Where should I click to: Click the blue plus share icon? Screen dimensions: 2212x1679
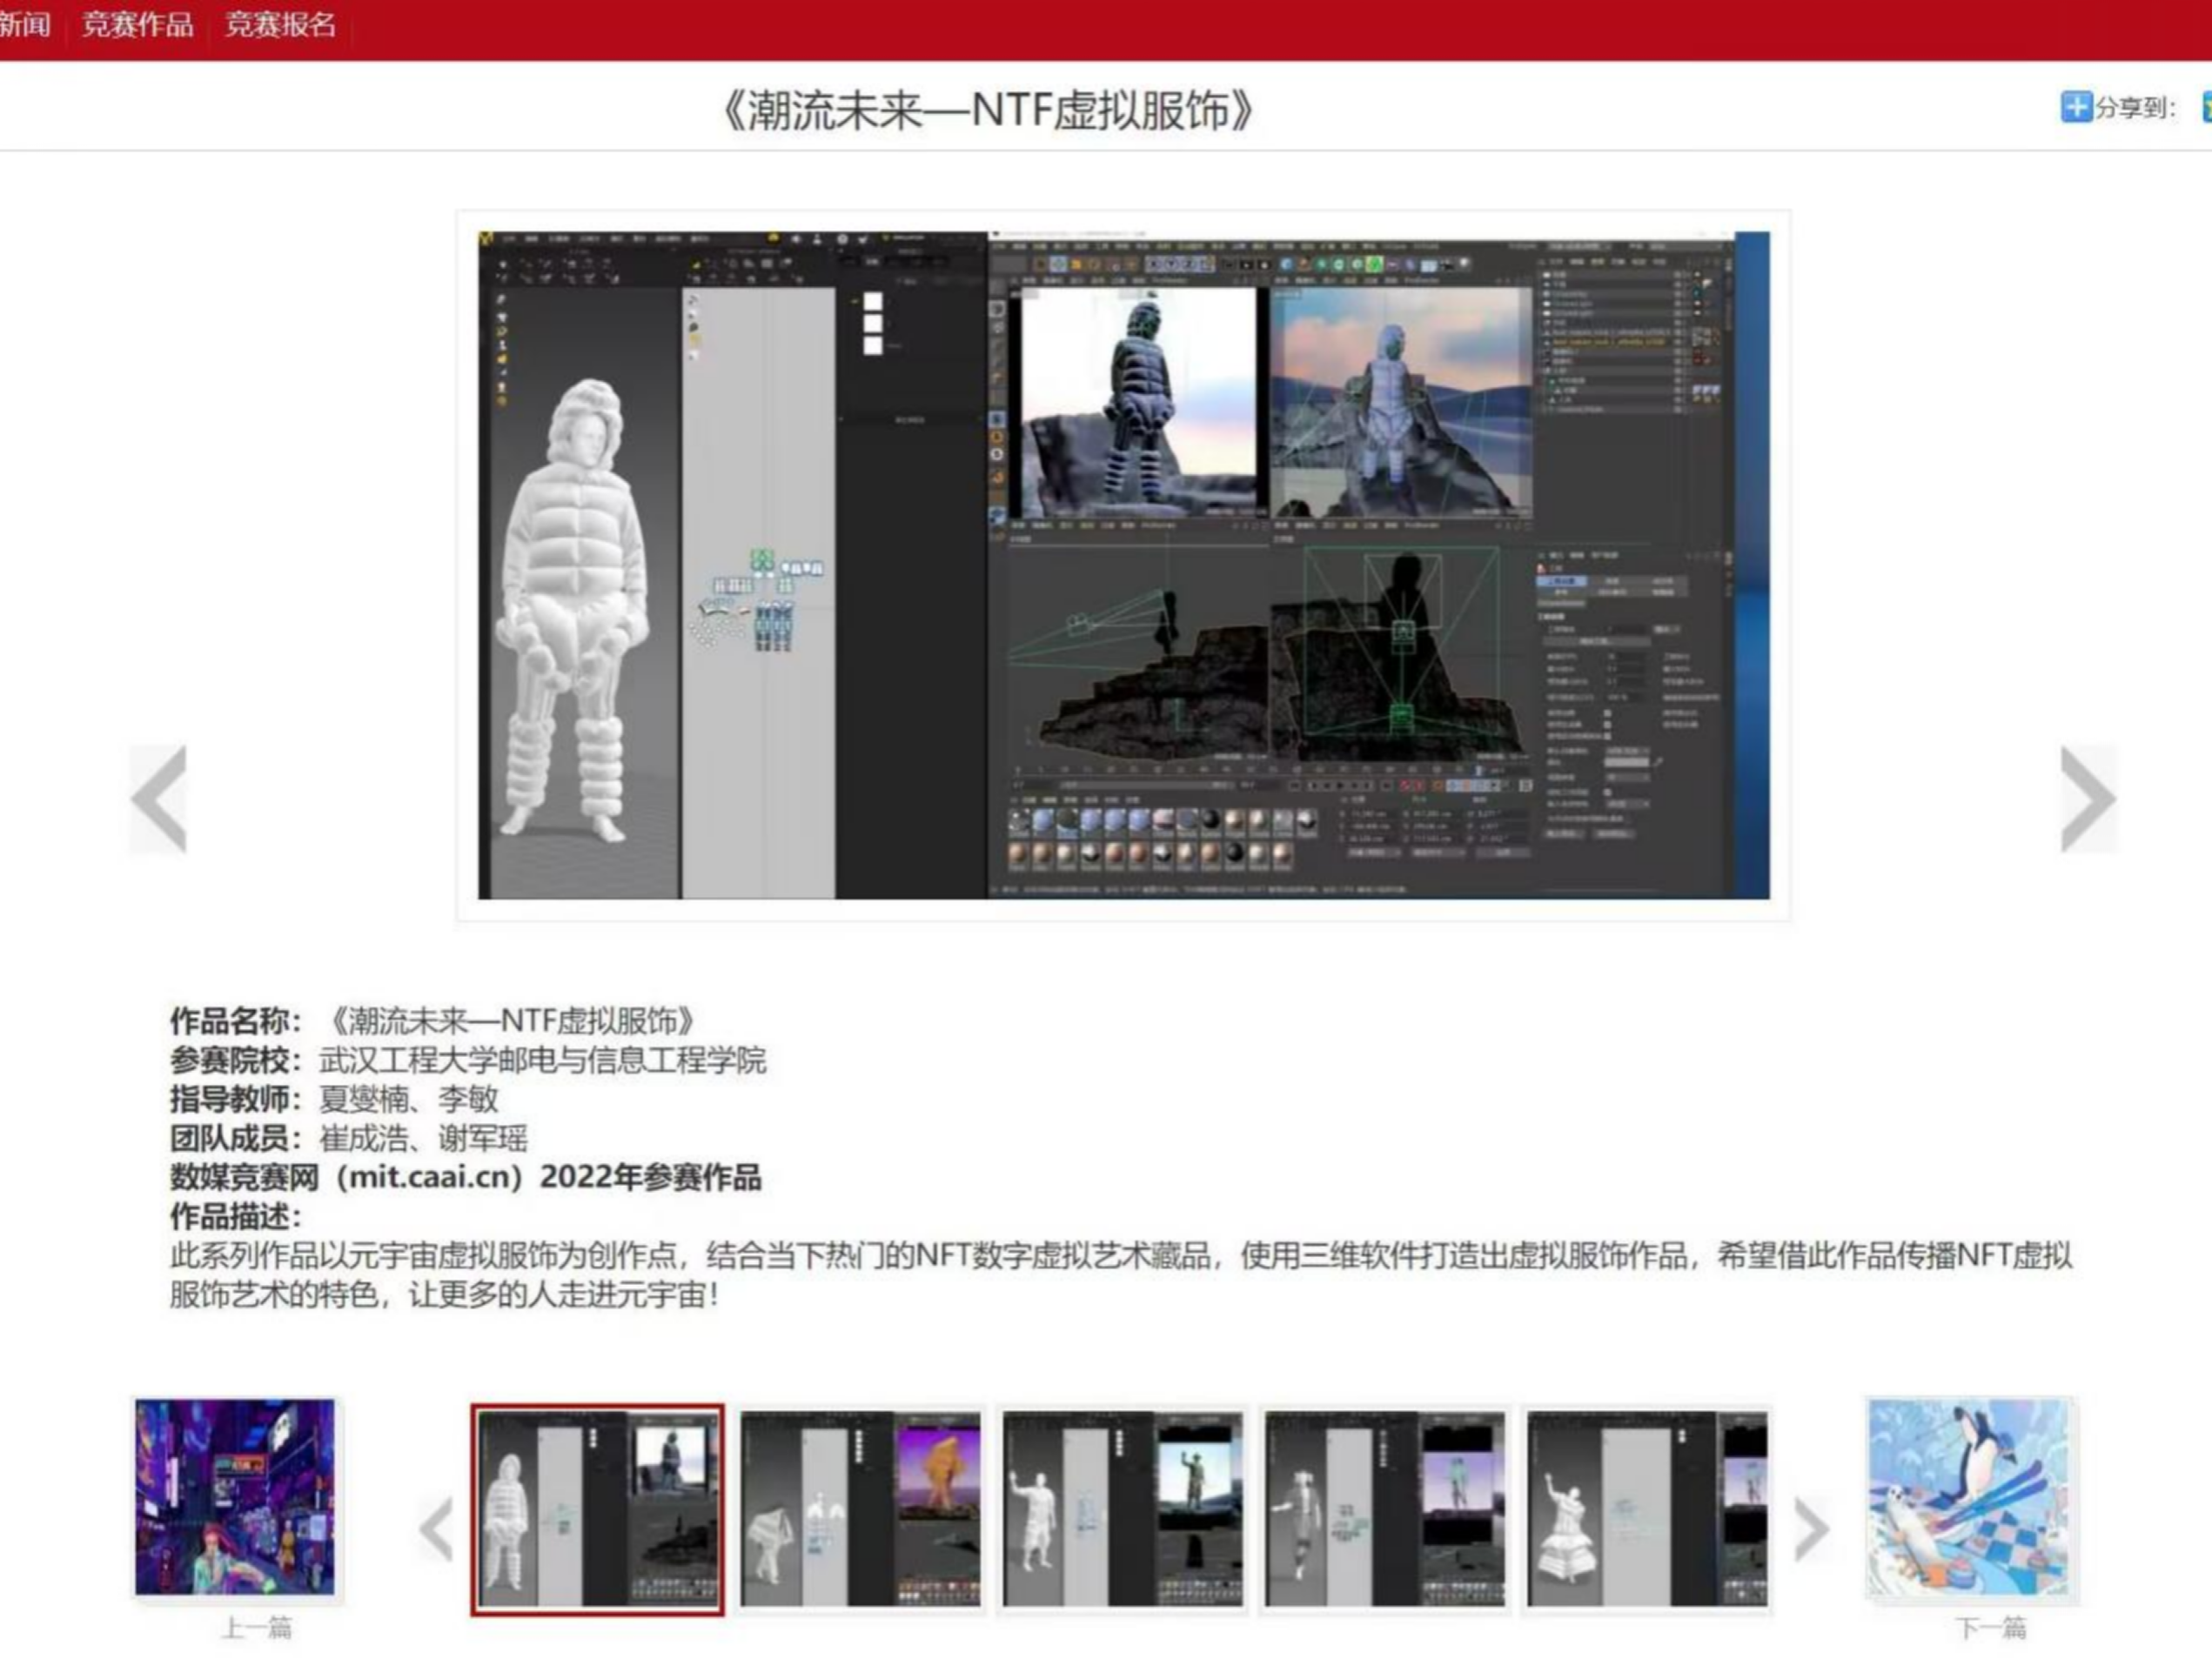[x=2076, y=107]
